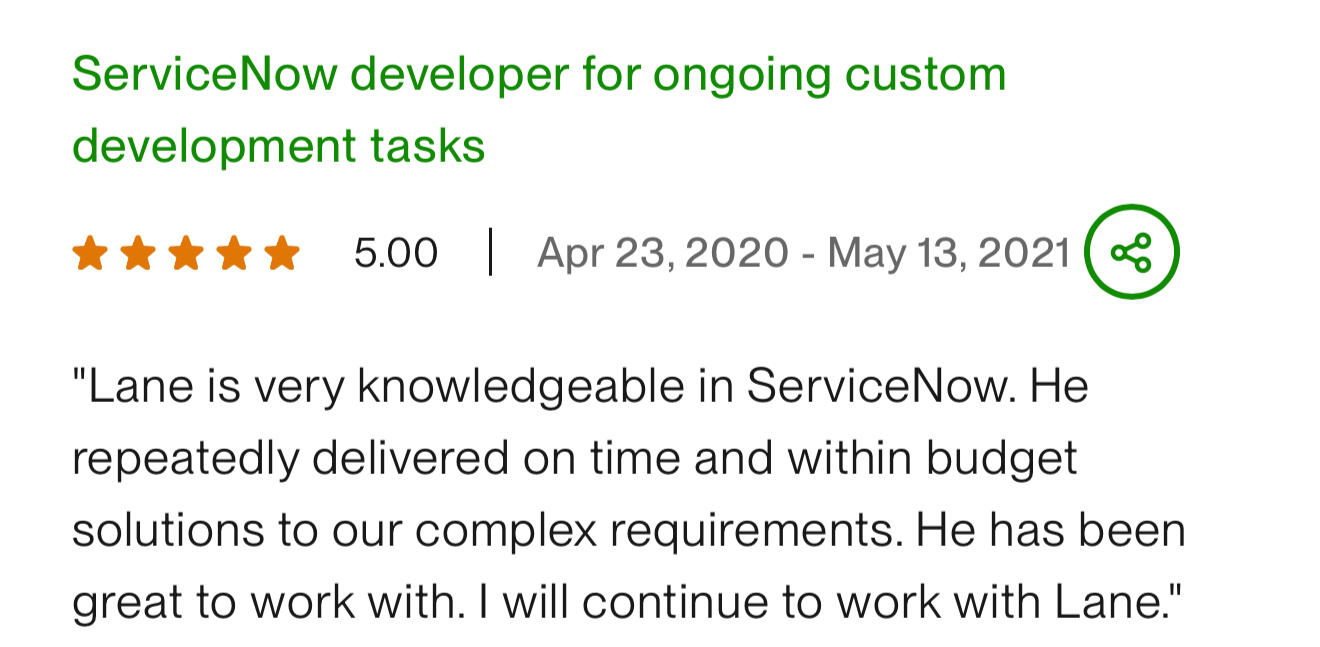
Task: Click the second orange rating star
Action: (x=137, y=253)
